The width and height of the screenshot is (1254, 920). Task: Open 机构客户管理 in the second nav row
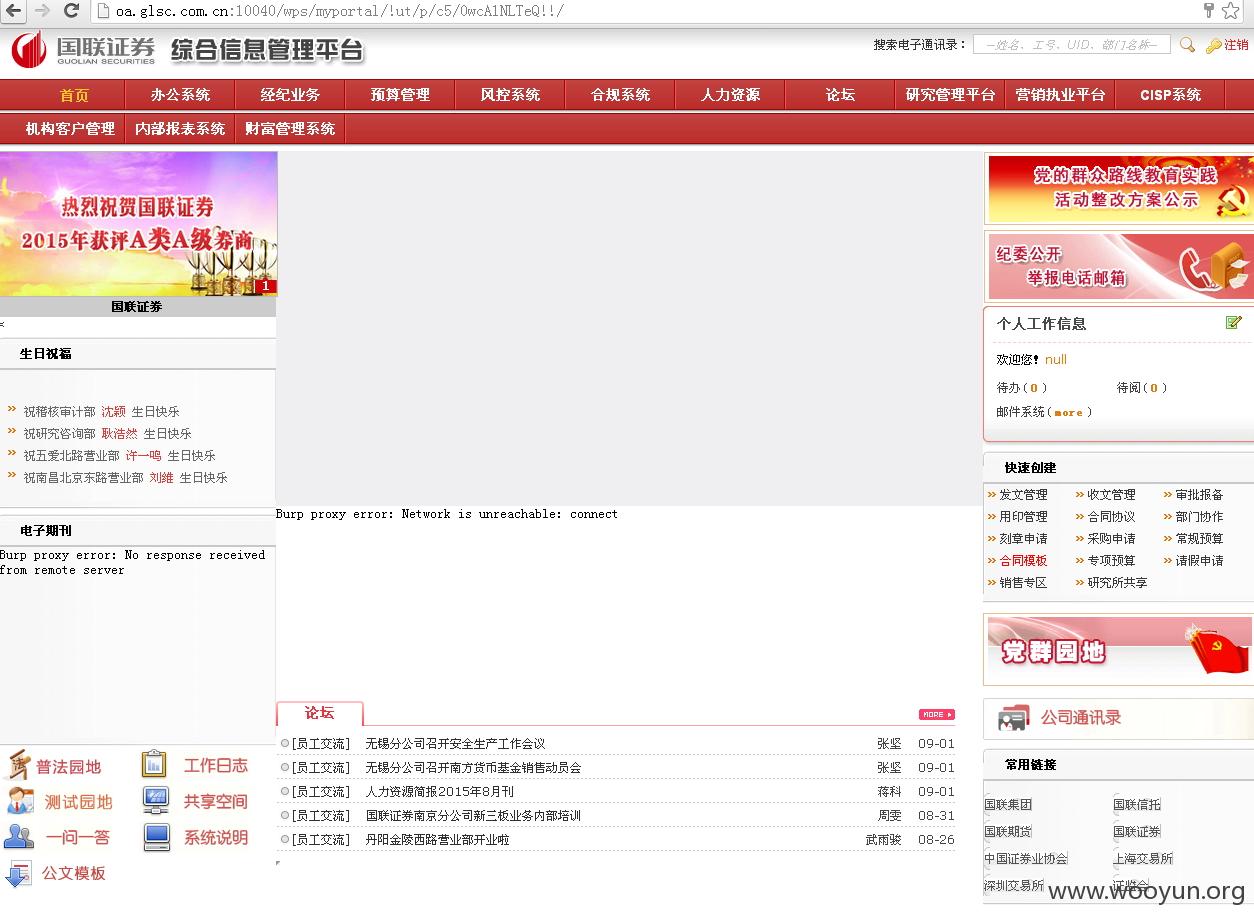point(70,129)
